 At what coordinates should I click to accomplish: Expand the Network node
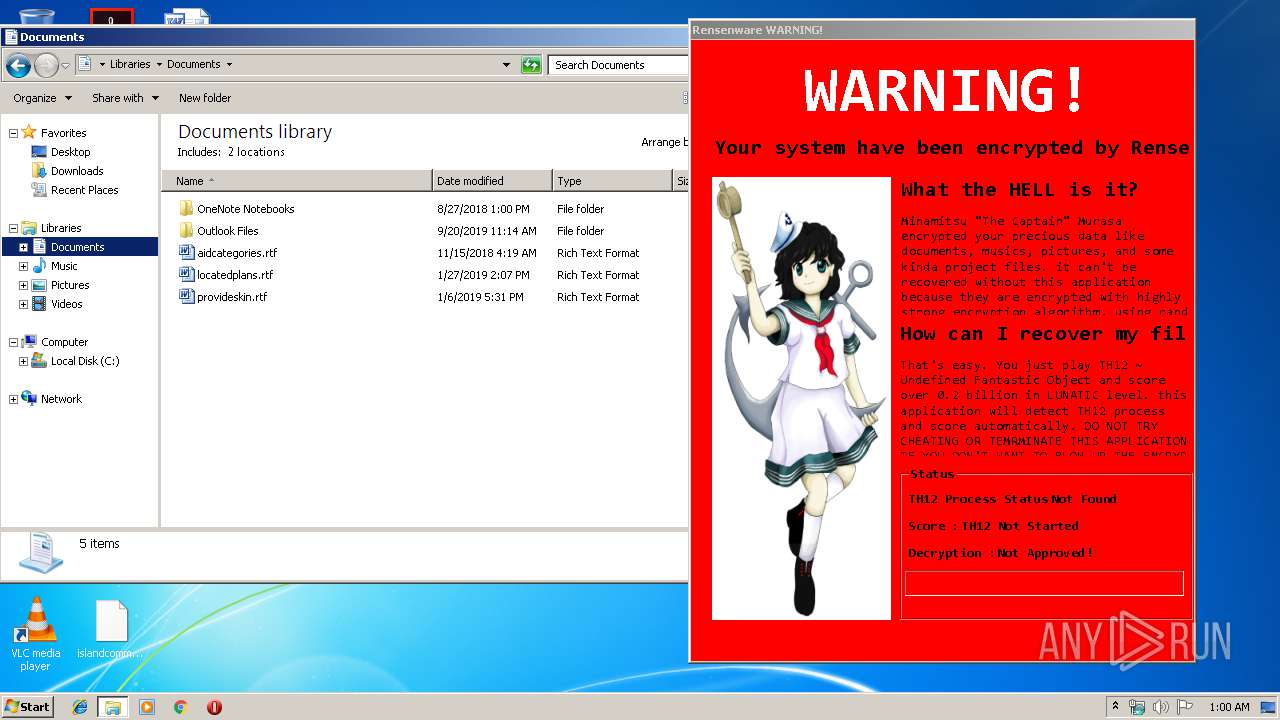[x=13, y=399]
